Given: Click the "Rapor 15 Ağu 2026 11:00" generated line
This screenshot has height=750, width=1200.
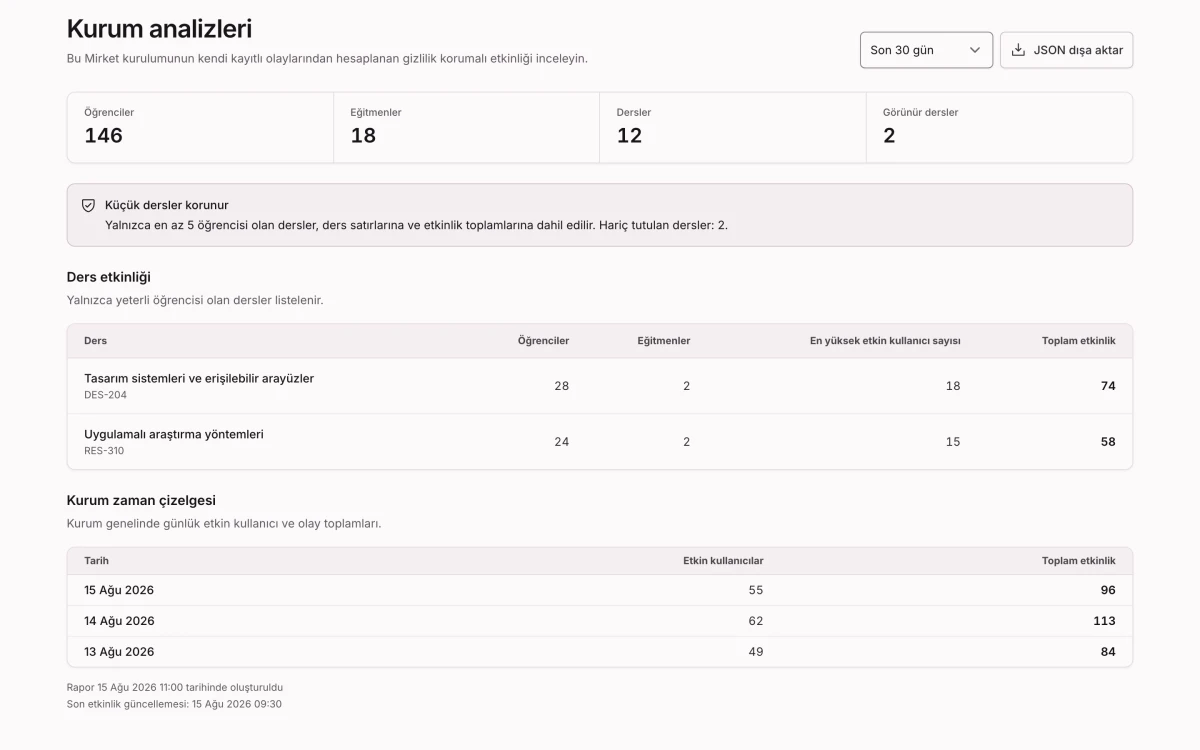Looking at the screenshot, I should click(175, 688).
